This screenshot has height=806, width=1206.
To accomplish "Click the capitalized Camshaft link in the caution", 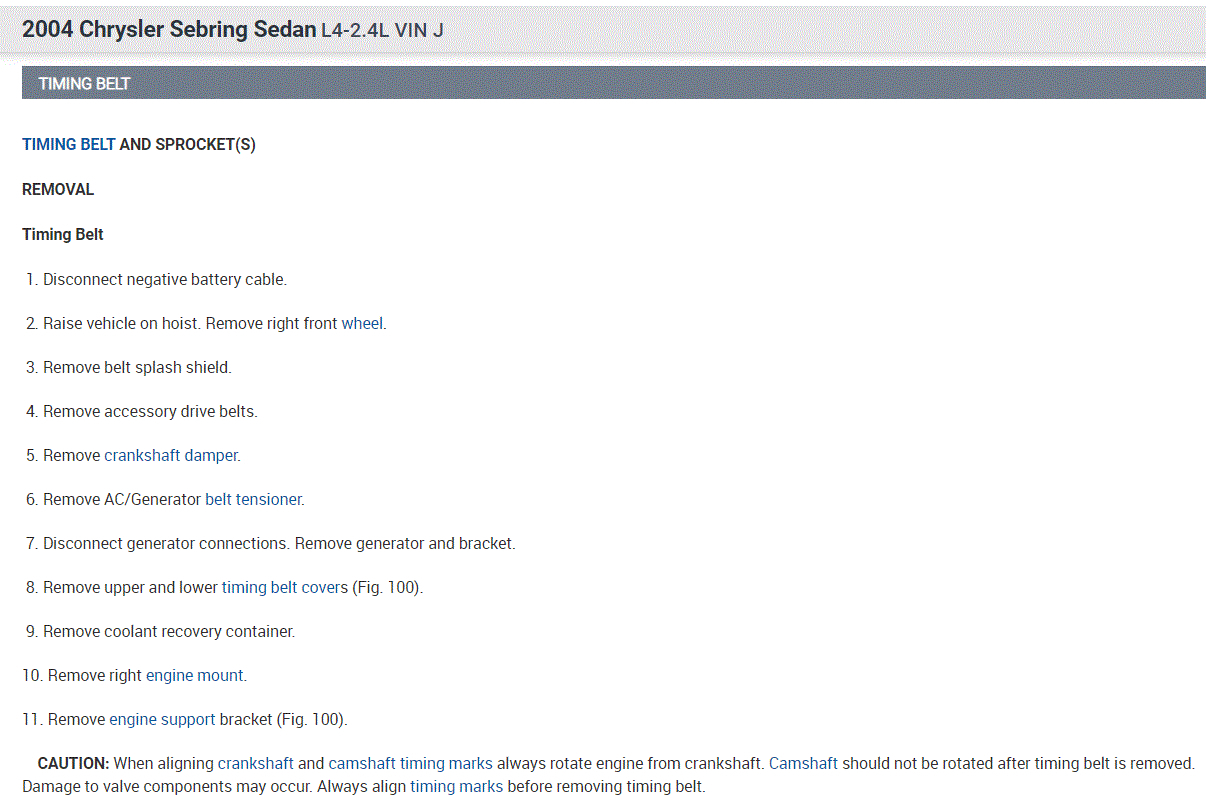I will [x=803, y=763].
